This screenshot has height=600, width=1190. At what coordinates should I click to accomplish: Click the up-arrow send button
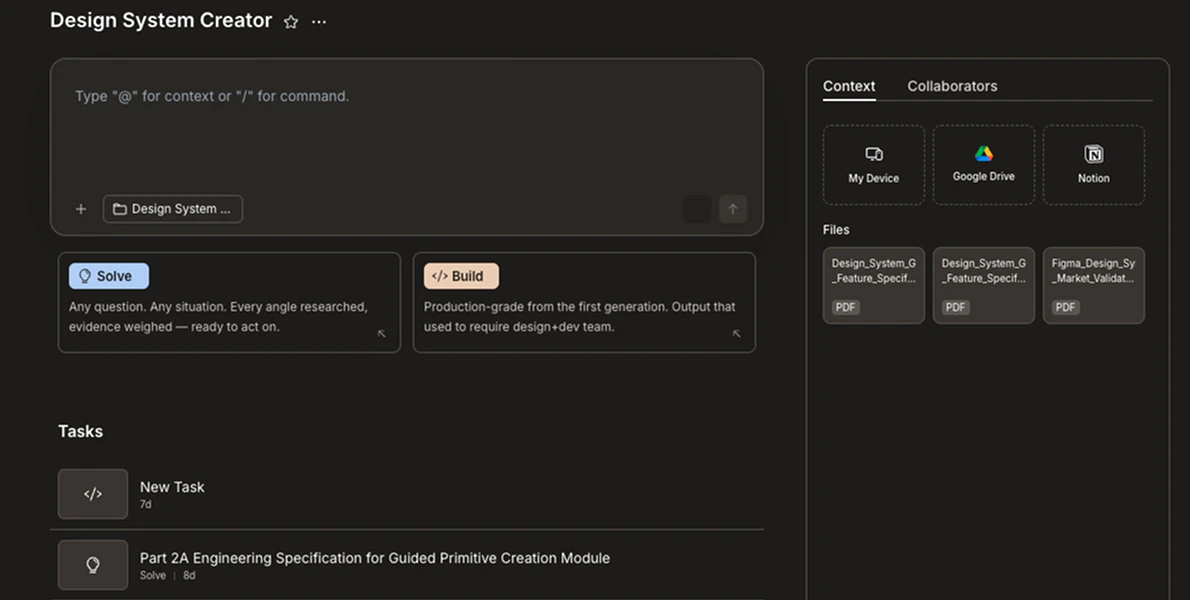tap(732, 209)
